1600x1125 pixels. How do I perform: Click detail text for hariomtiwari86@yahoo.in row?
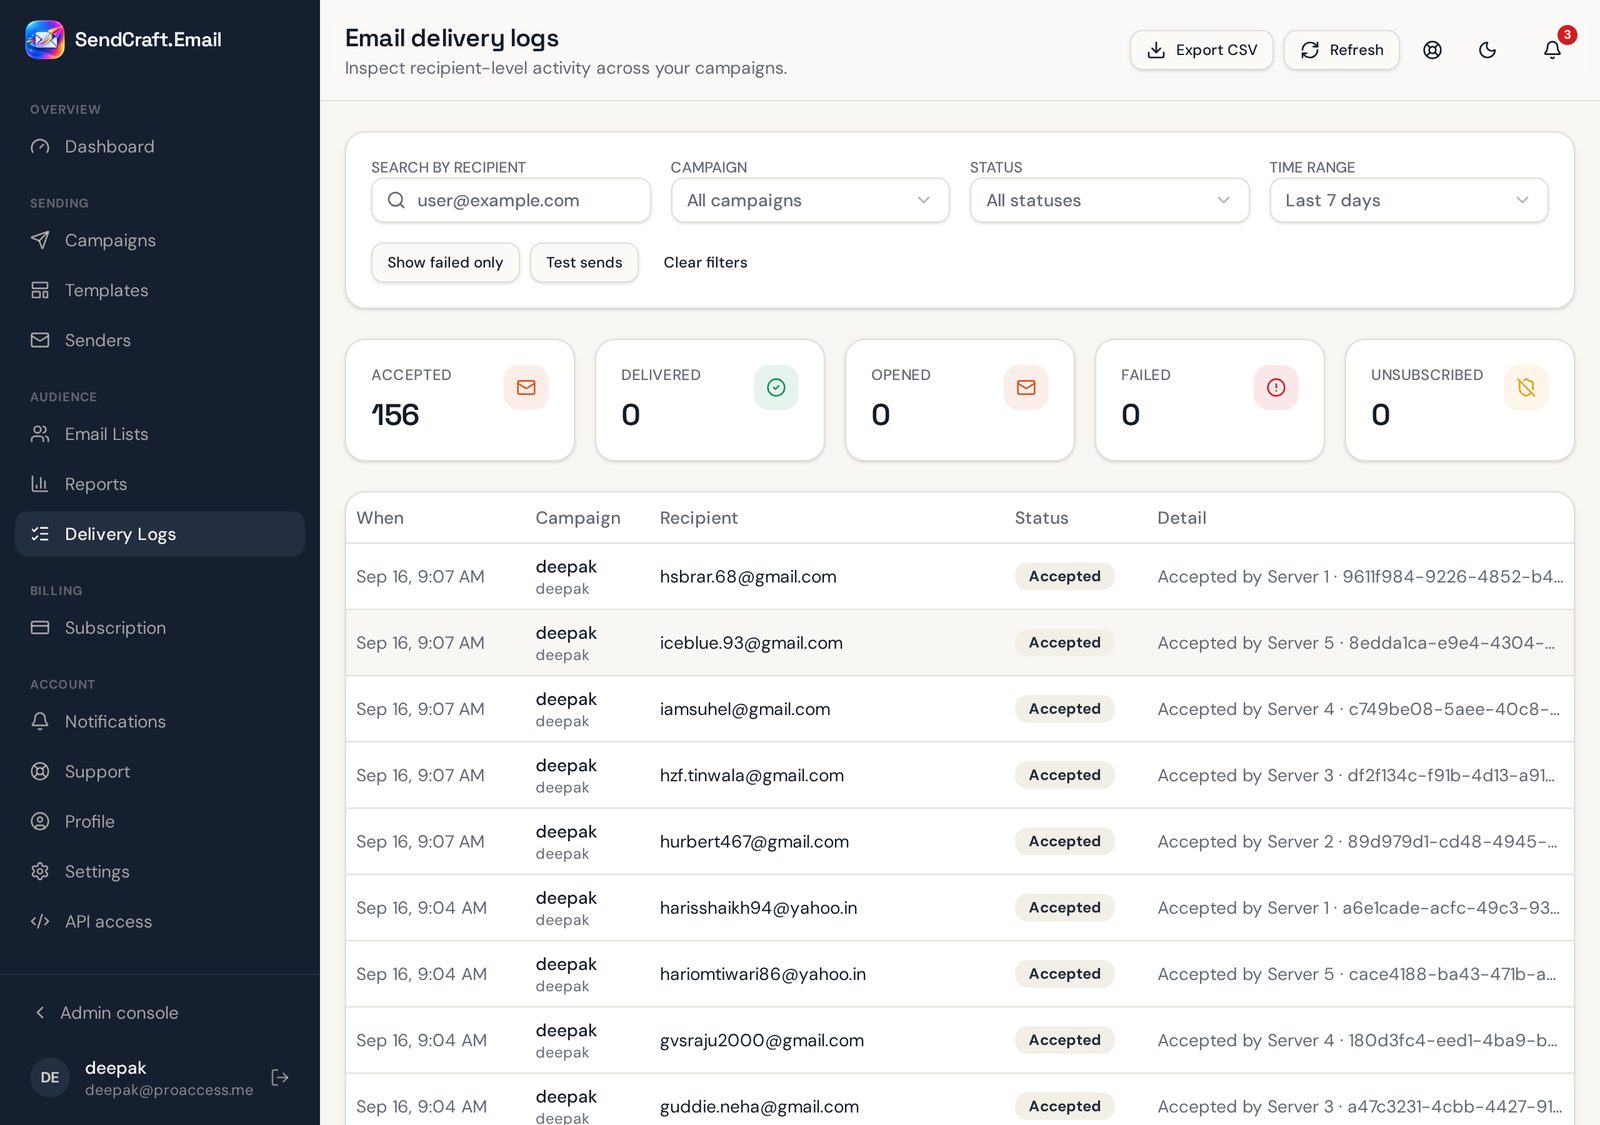[1356, 974]
